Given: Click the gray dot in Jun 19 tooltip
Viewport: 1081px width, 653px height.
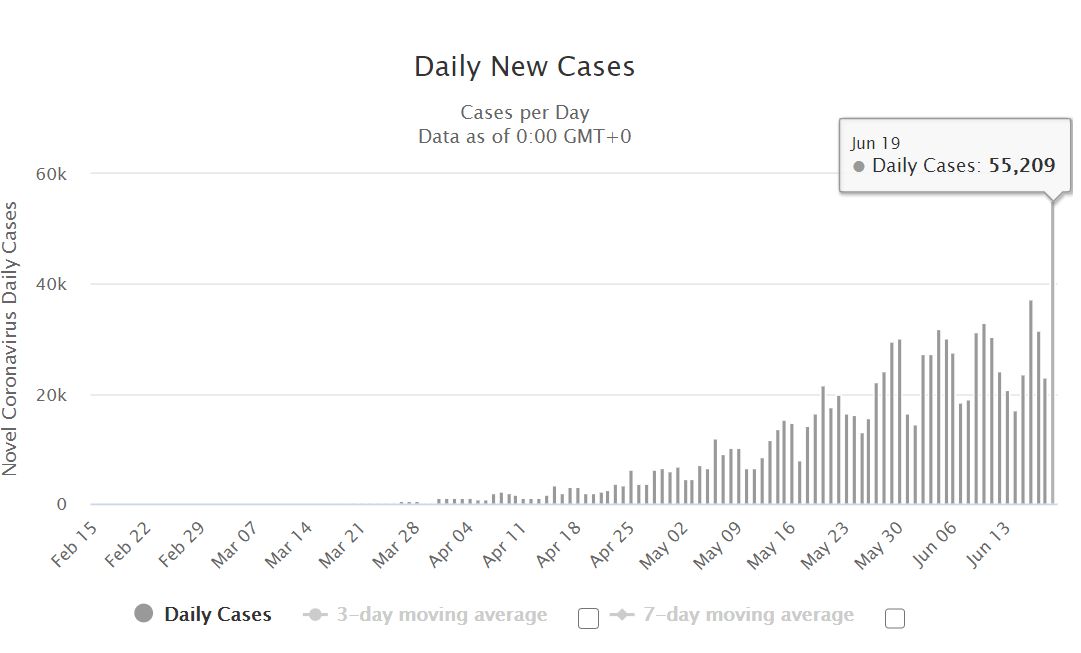Looking at the screenshot, I should (x=858, y=166).
